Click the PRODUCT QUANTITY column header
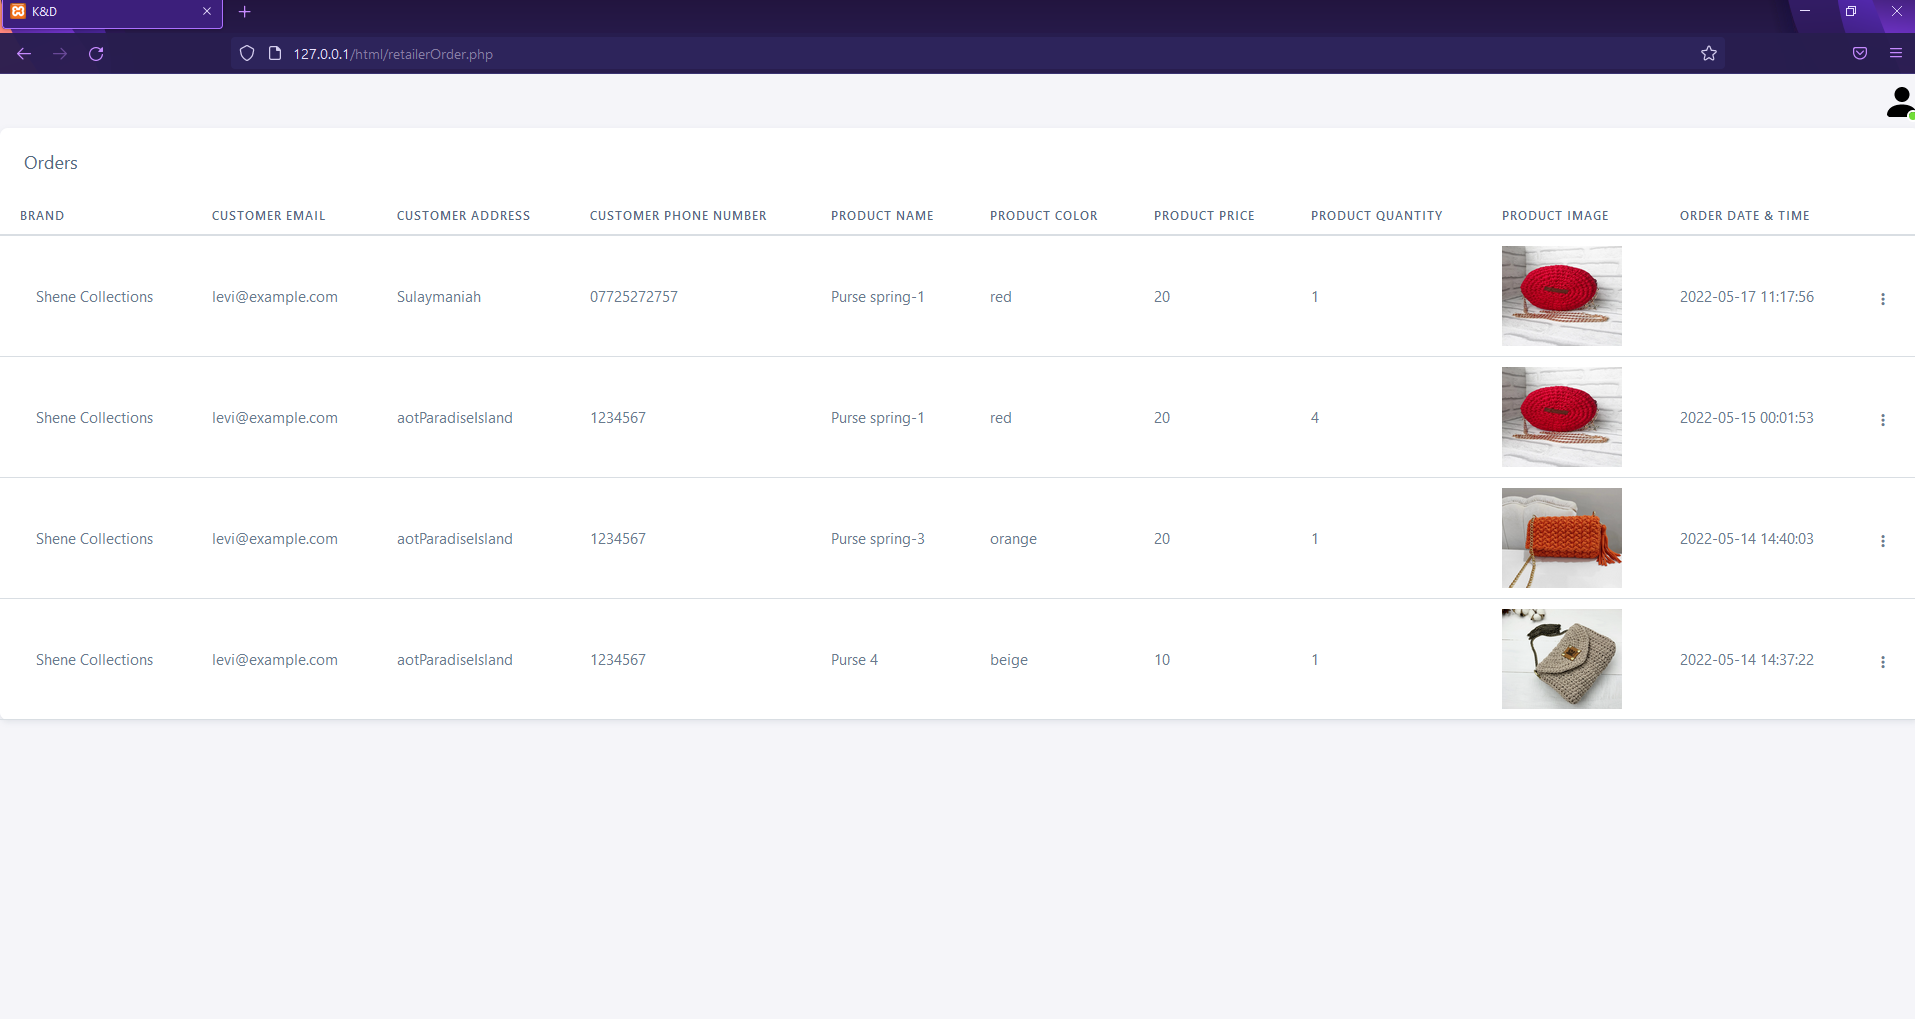 tap(1377, 216)
